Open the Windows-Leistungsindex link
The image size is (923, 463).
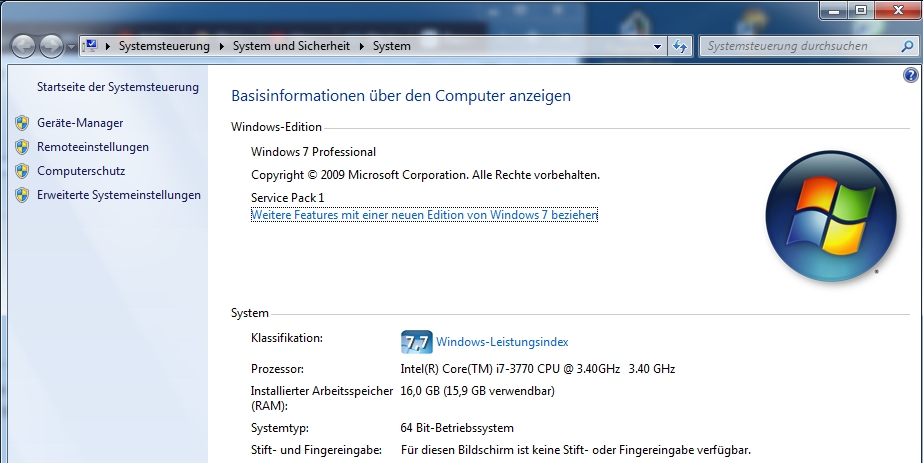502,342
